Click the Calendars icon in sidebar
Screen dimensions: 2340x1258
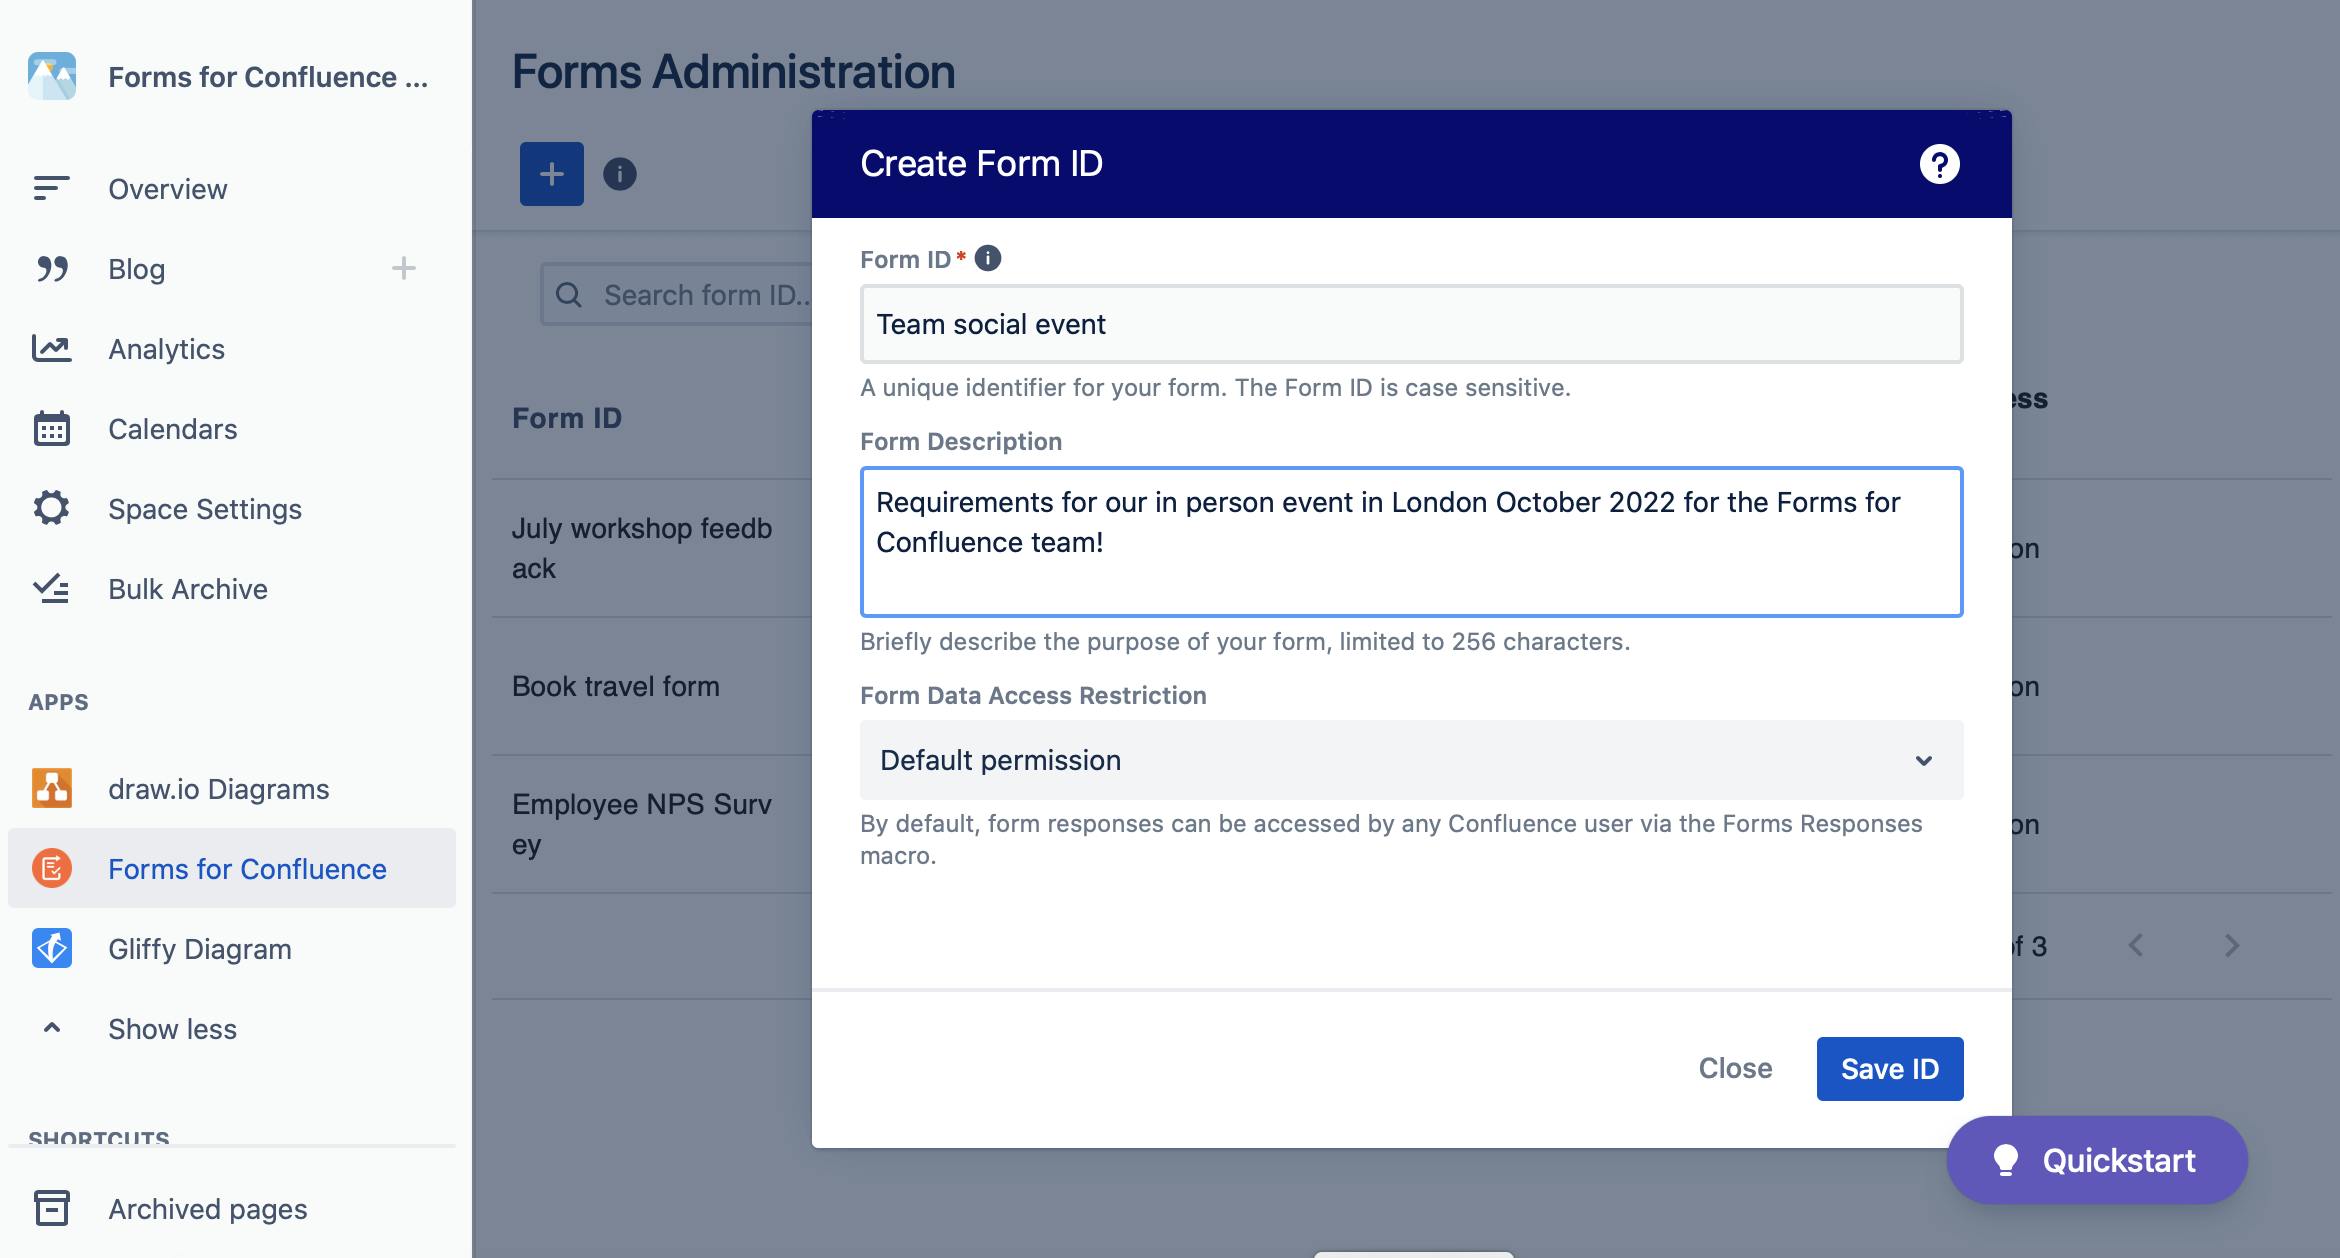tap(52, 428)
